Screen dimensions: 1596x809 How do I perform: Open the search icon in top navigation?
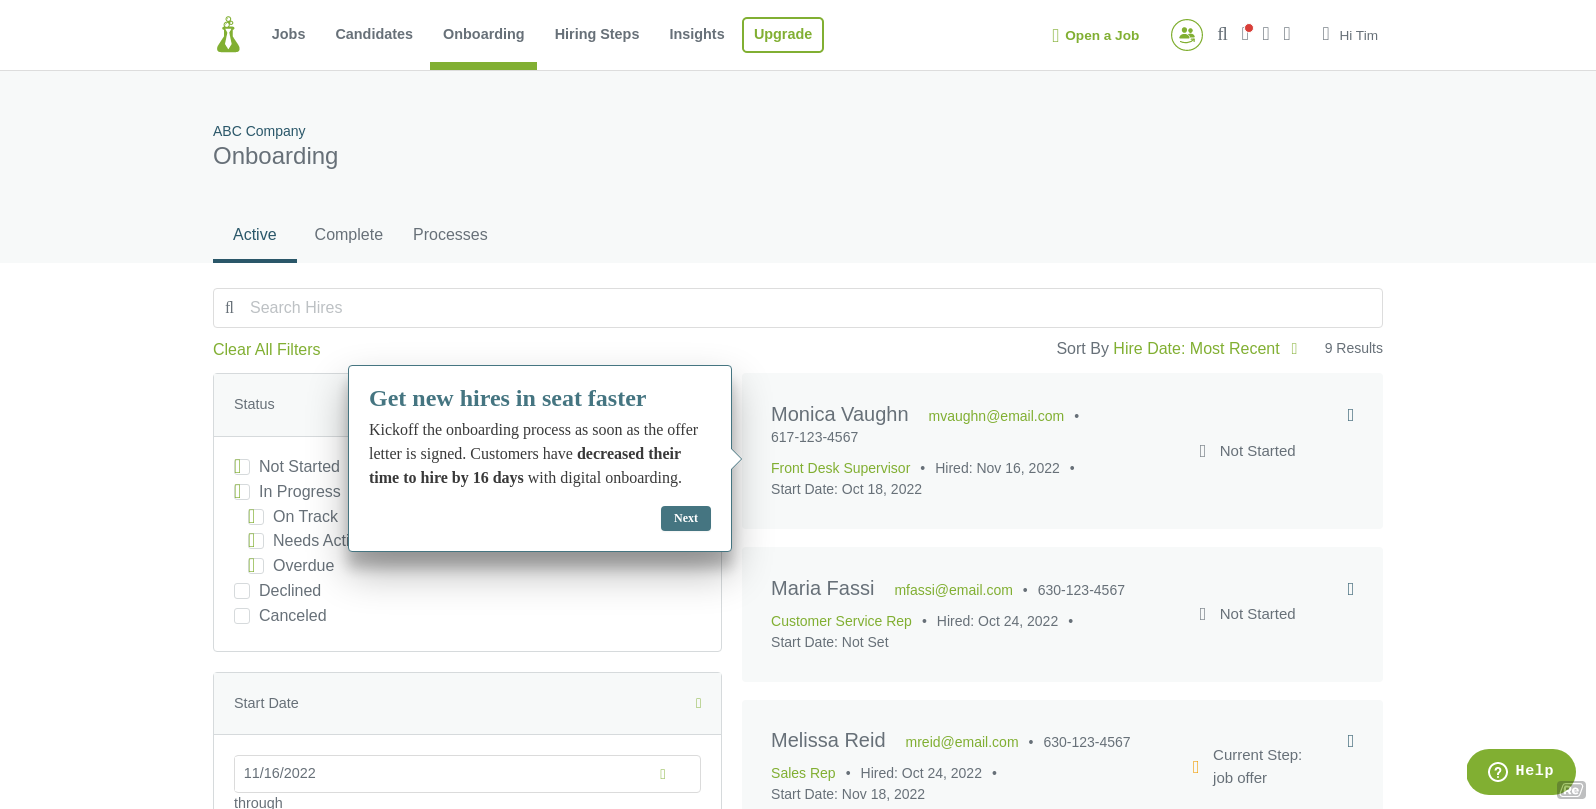click(1222, 34)
